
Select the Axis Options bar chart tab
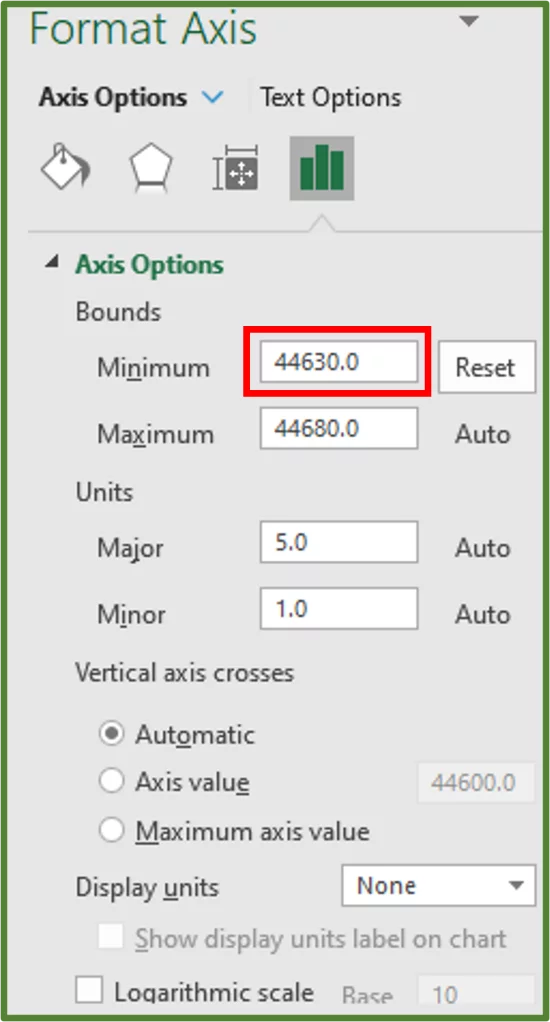coord(322,168)
